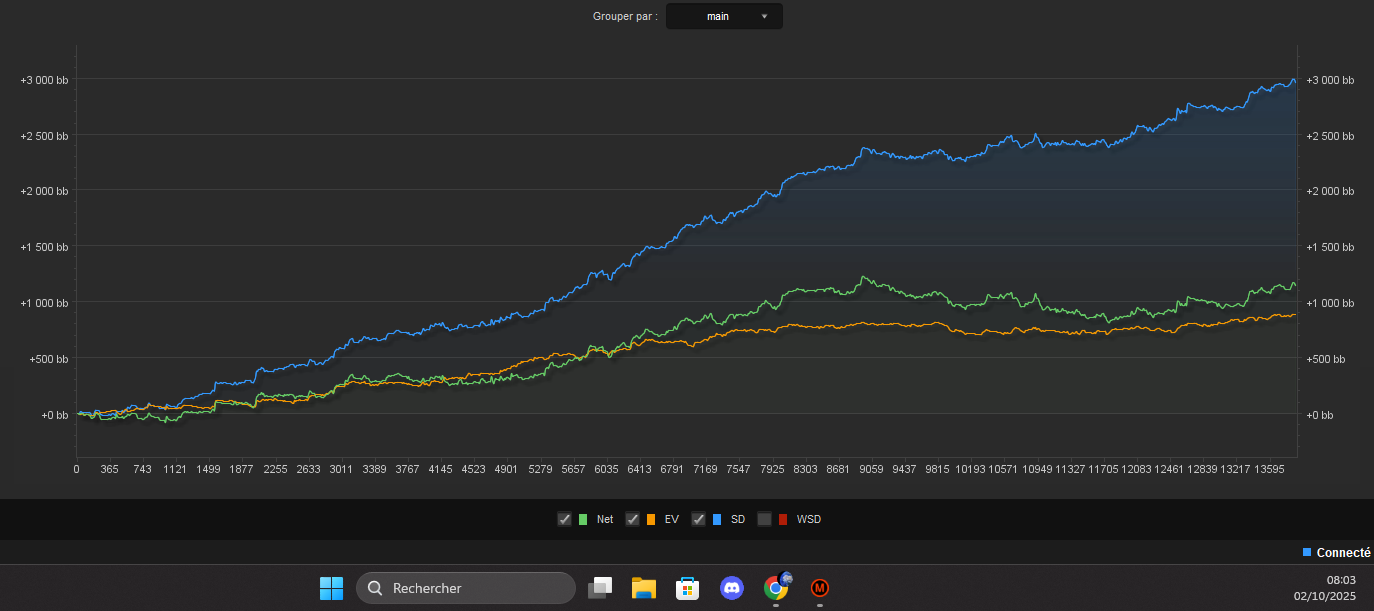Click the EV legend label
This screenshot has height=611, width=1374.
(671, 519)
